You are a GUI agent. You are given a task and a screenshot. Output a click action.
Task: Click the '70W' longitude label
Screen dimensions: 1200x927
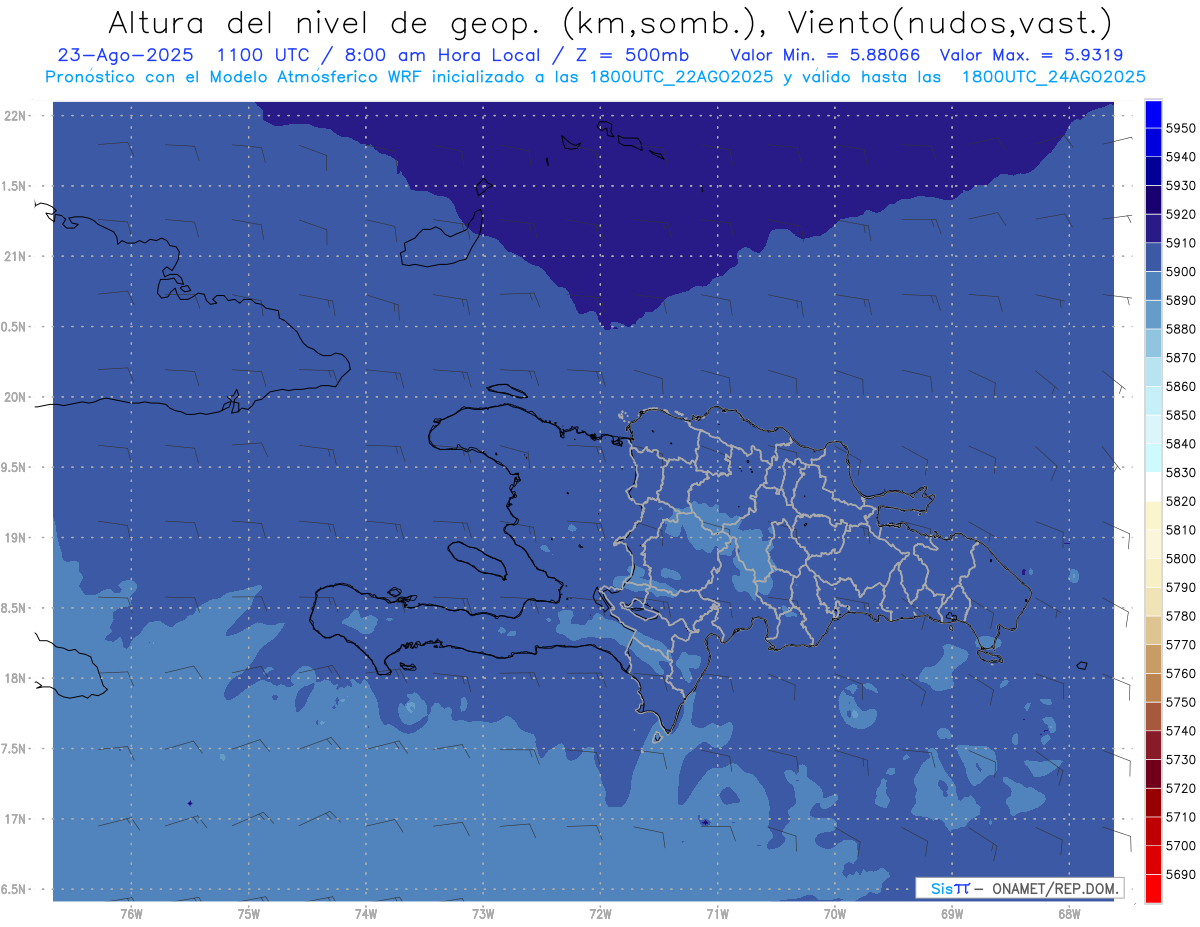click(x=835, y=913)
